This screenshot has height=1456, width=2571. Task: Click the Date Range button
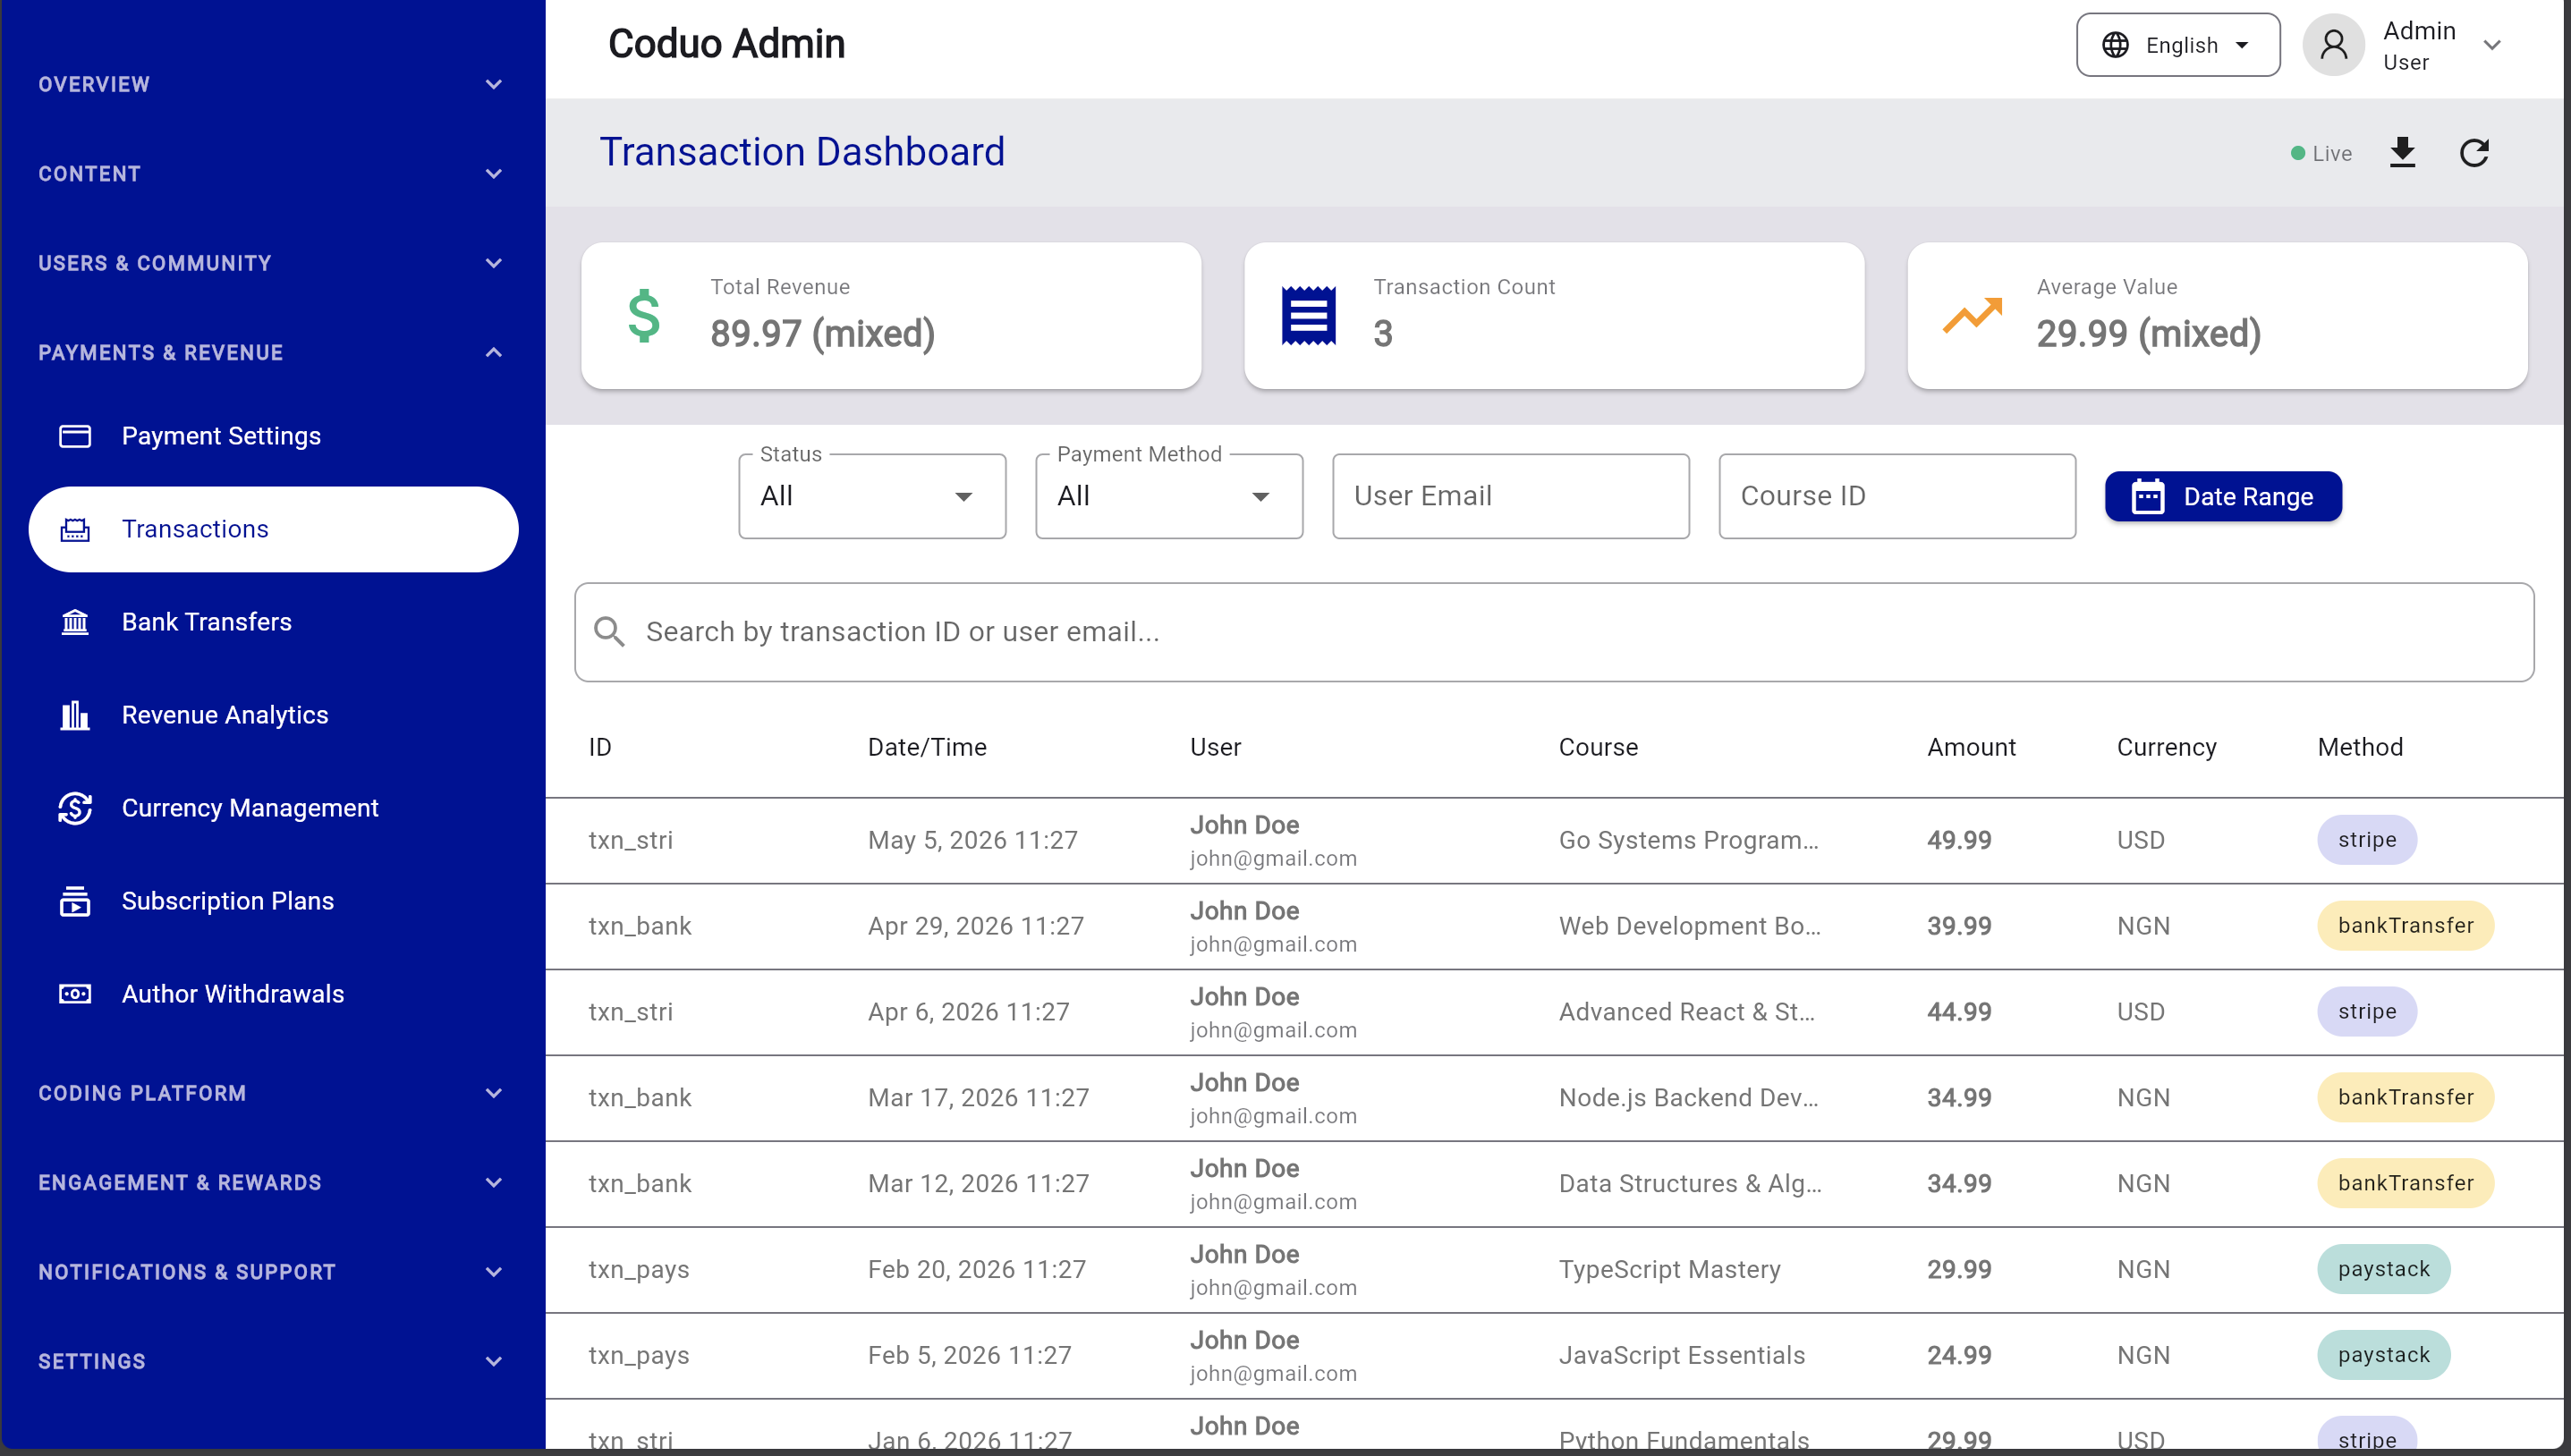pyautogui.click(x=2223, y=497)
